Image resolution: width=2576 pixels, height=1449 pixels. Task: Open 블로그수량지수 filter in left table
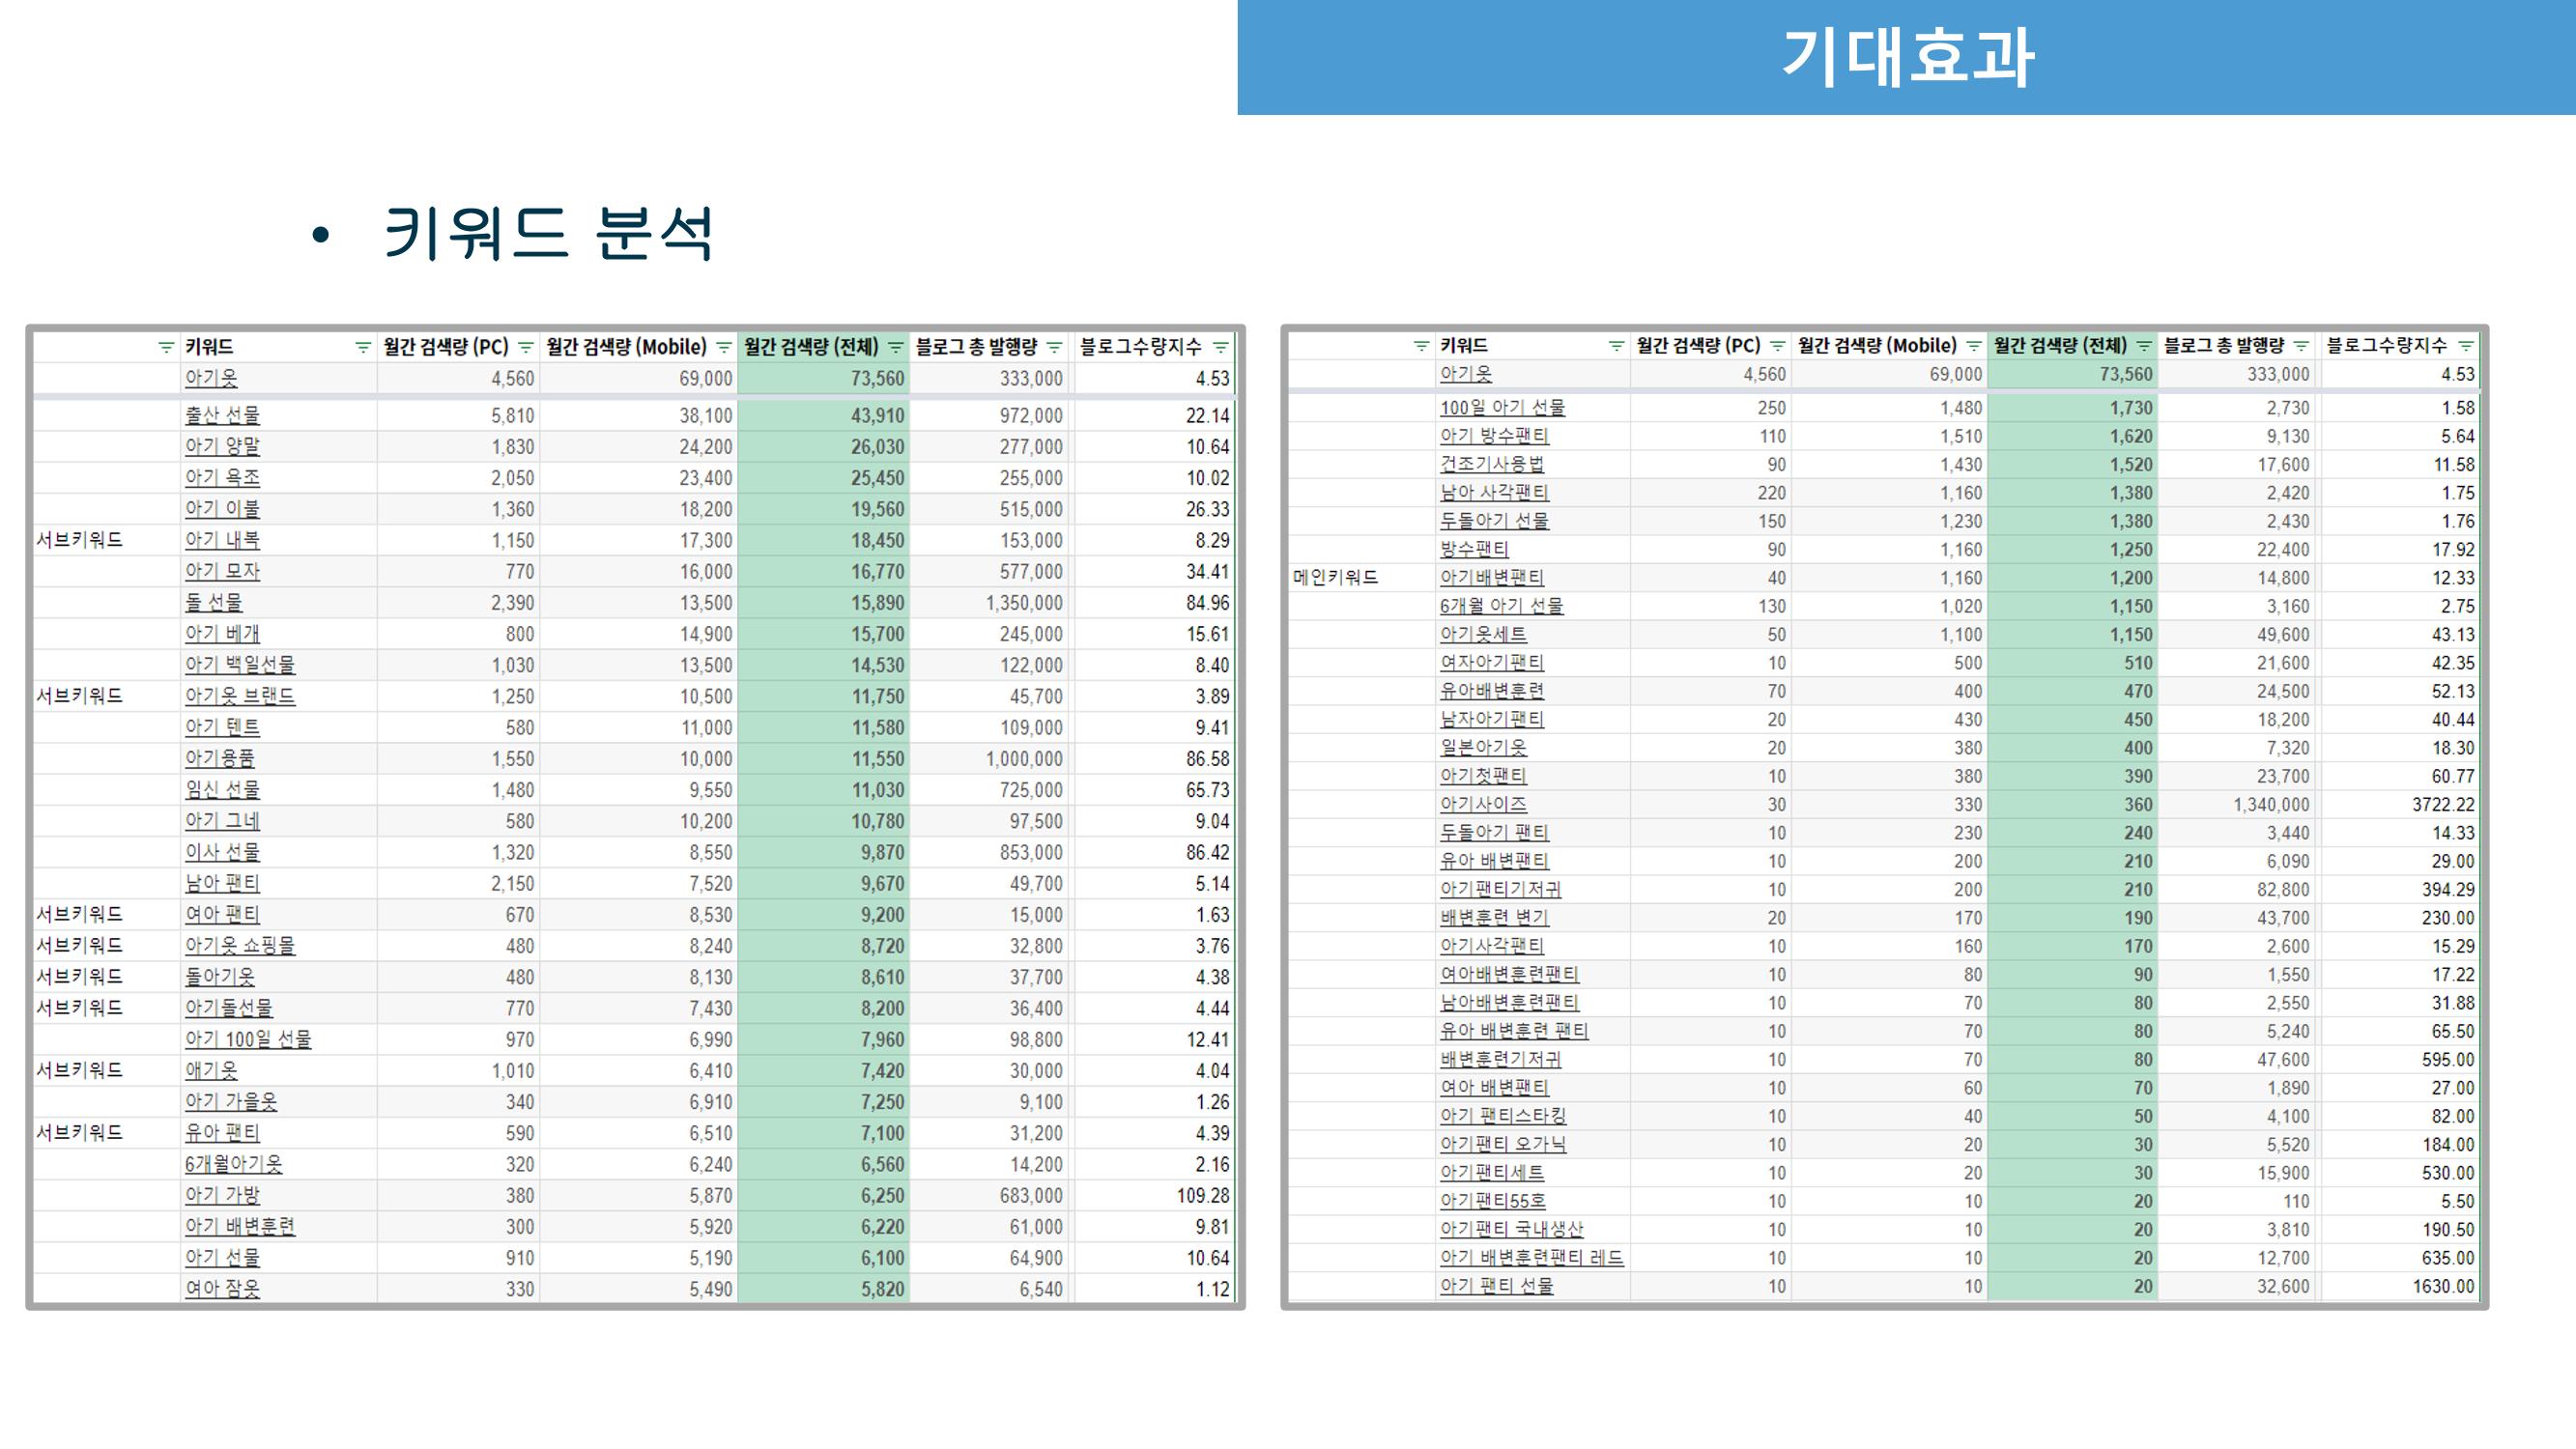[1220, 347]
